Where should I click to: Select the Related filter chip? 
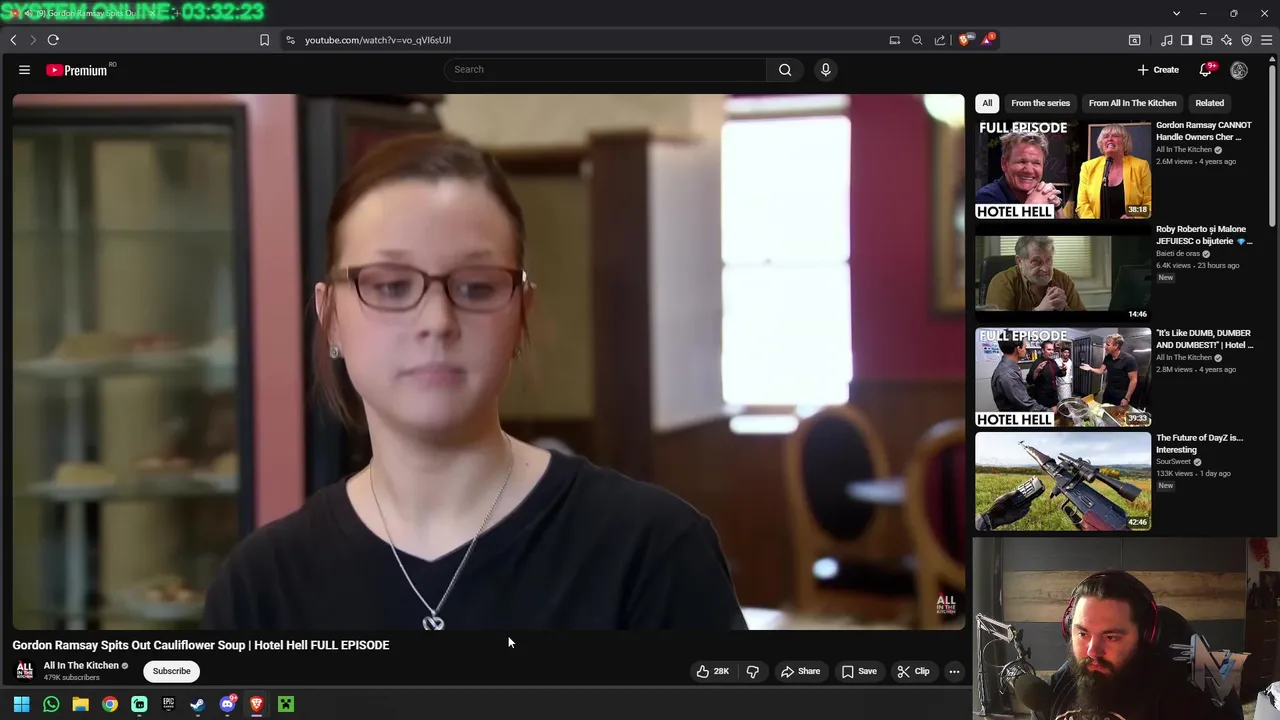click(1209, 103)
